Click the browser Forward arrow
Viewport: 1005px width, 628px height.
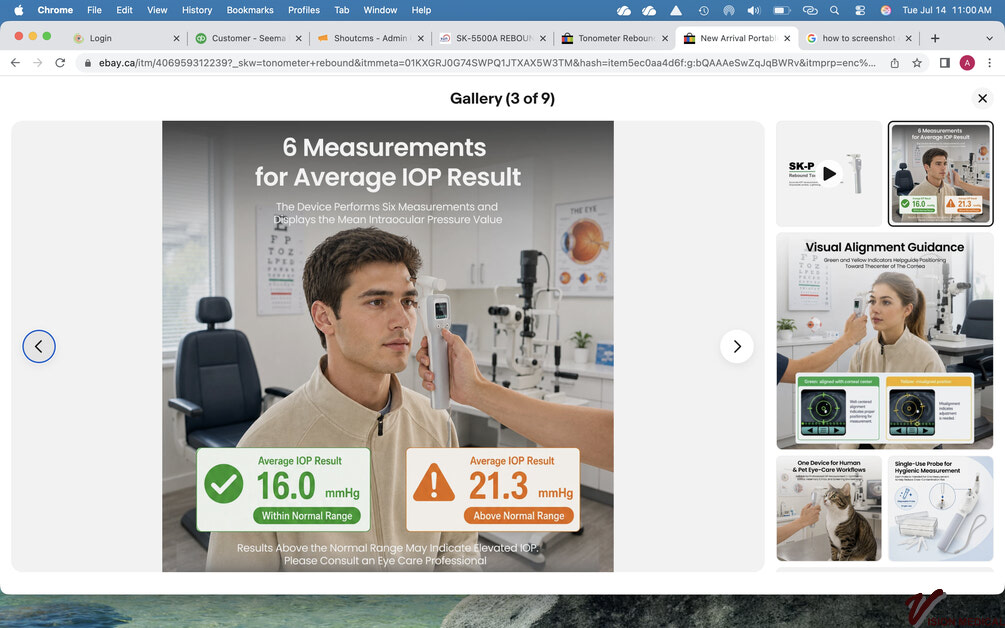[38, 63]
